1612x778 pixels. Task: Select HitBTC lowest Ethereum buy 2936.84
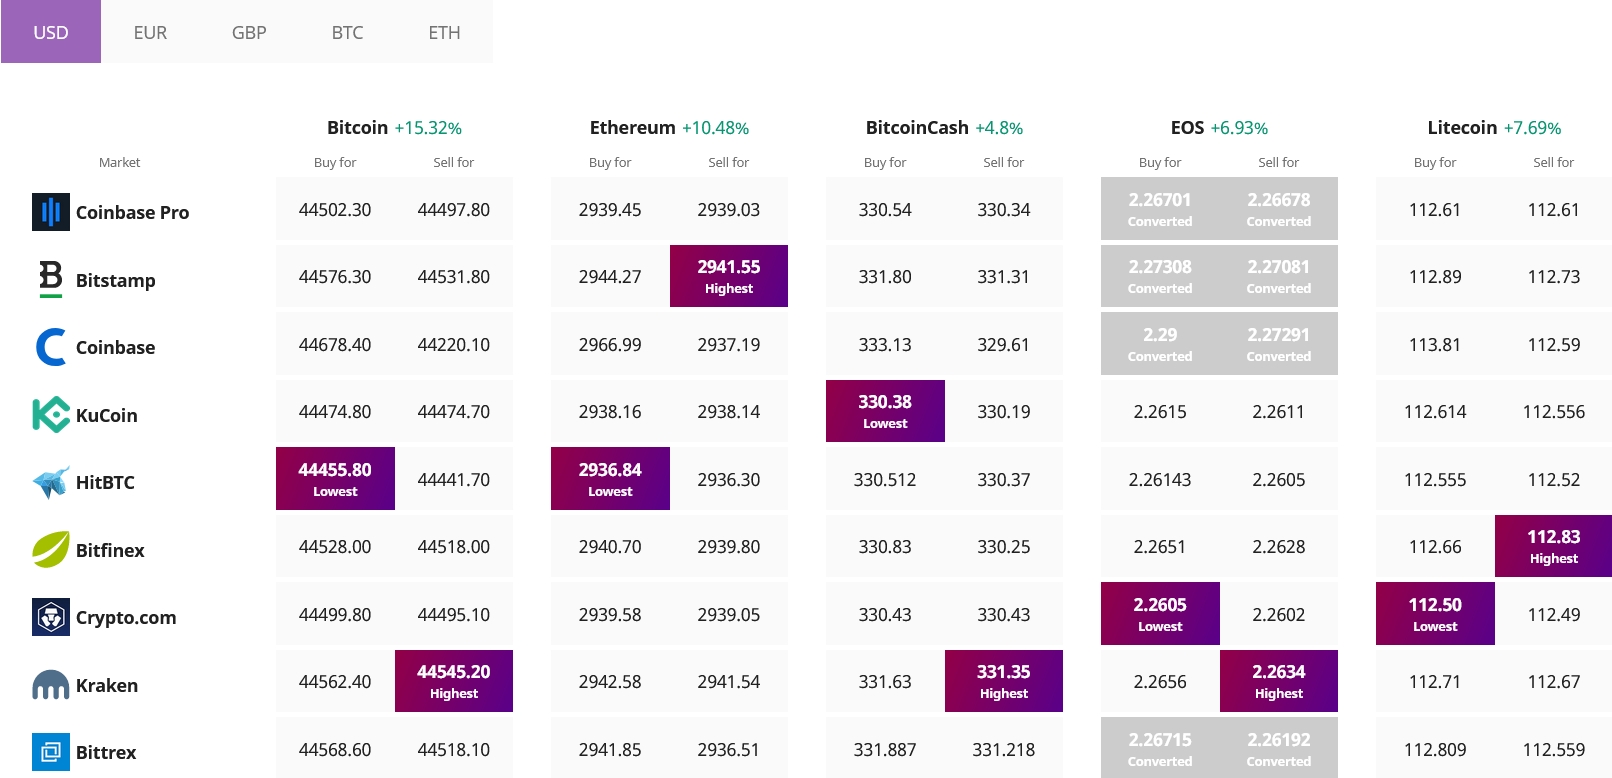pyautogui.click(x=610, y=478)
